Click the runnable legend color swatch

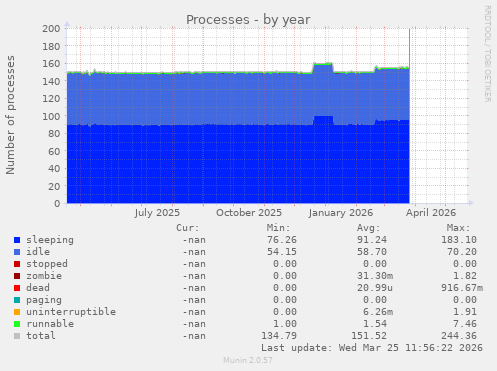[17, 324]
